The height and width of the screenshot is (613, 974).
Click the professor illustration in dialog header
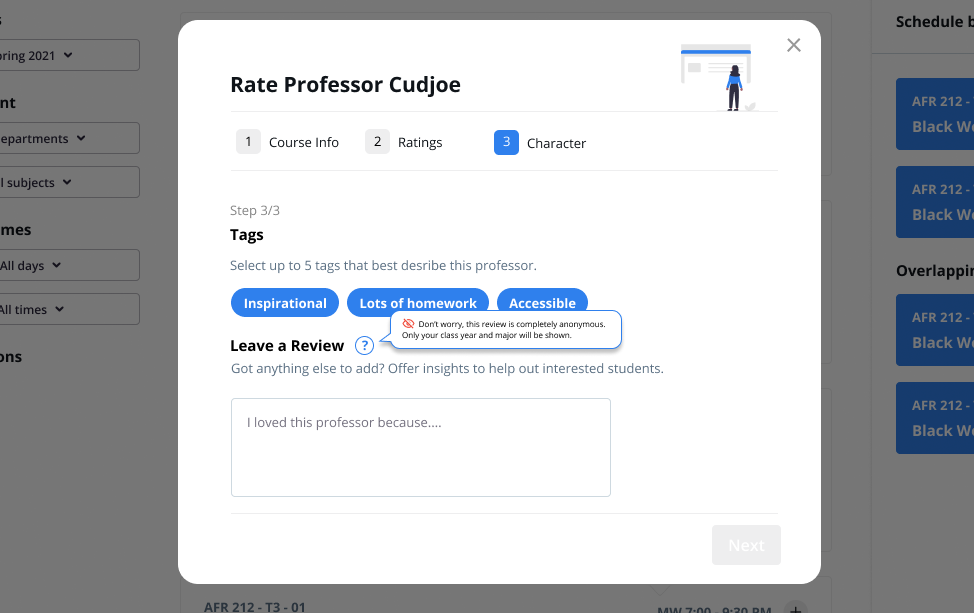pyautogui.click(x=719, y=78)
